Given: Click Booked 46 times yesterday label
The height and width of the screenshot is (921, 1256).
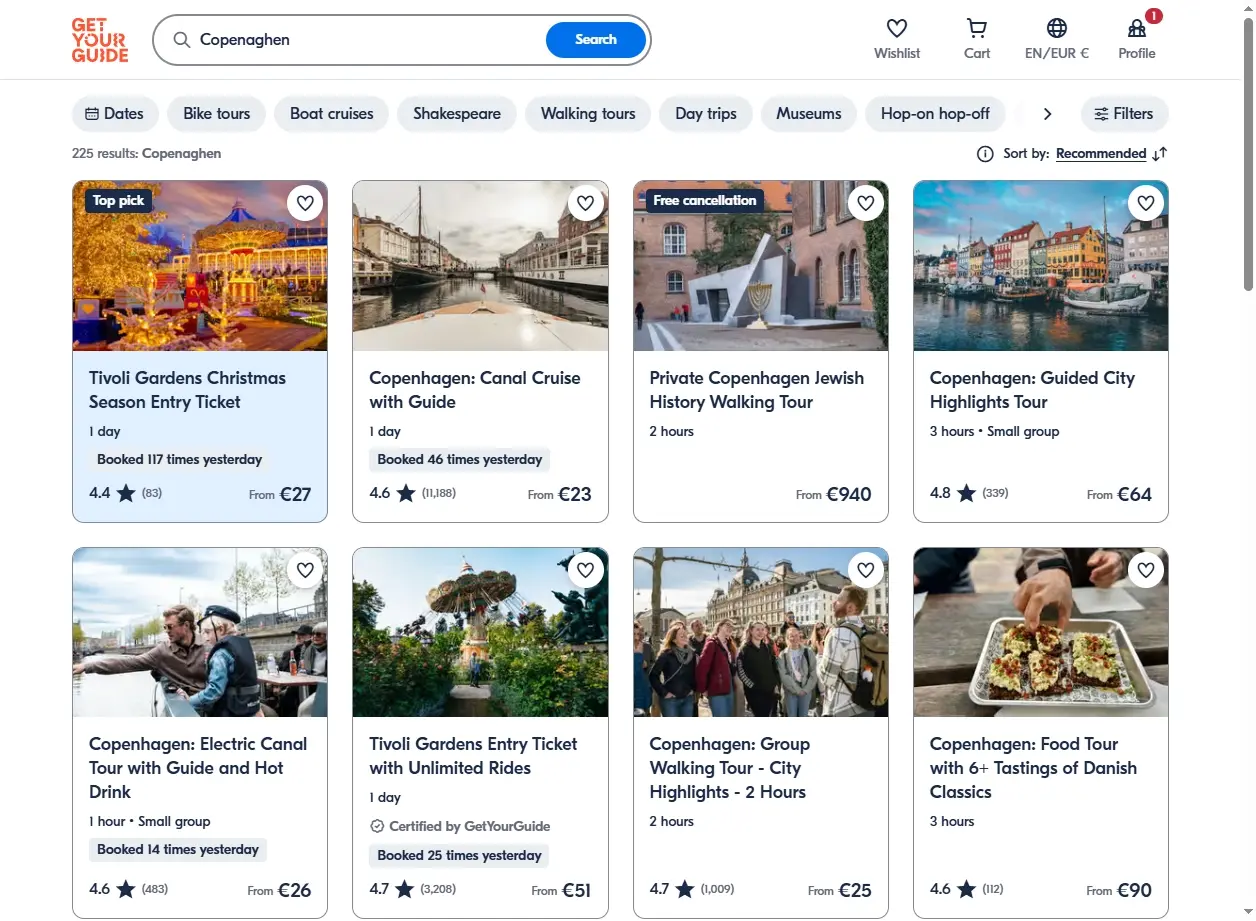Looking at the screenshot, I should tap(460, 460).
